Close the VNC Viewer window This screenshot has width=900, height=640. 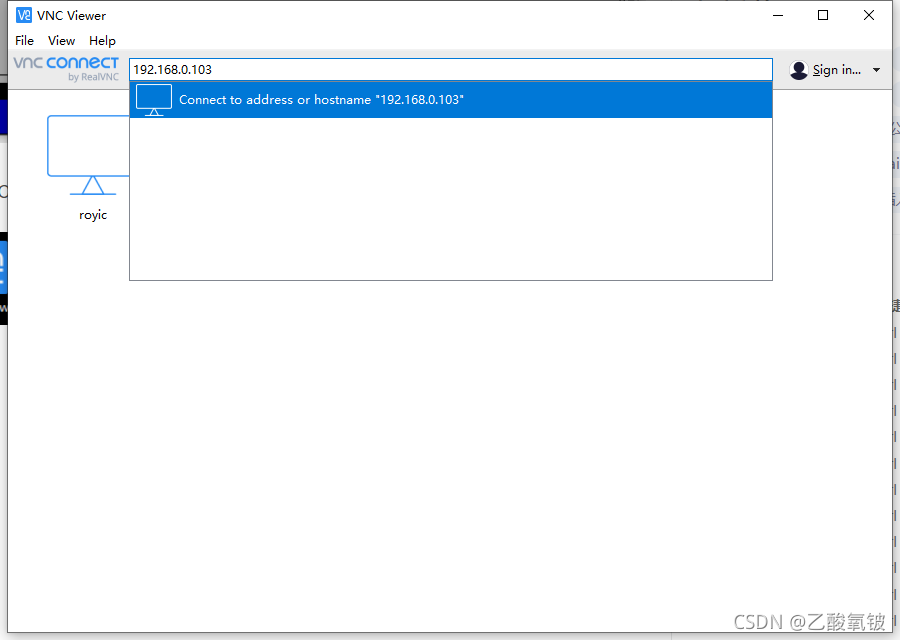(869, 15)
